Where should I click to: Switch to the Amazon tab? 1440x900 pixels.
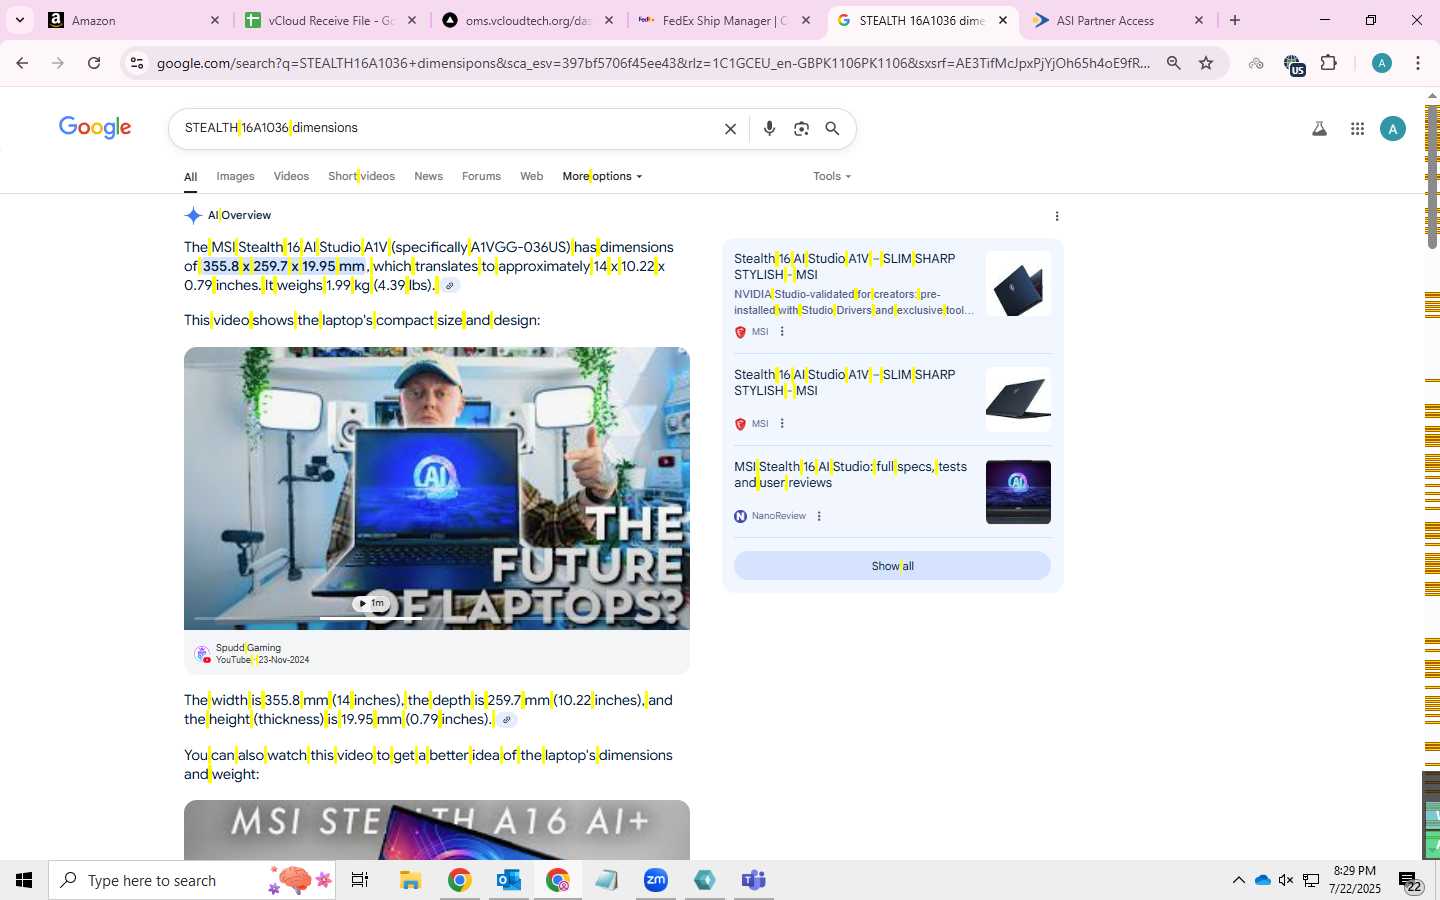pyautogui.click(x=133, y=20)
